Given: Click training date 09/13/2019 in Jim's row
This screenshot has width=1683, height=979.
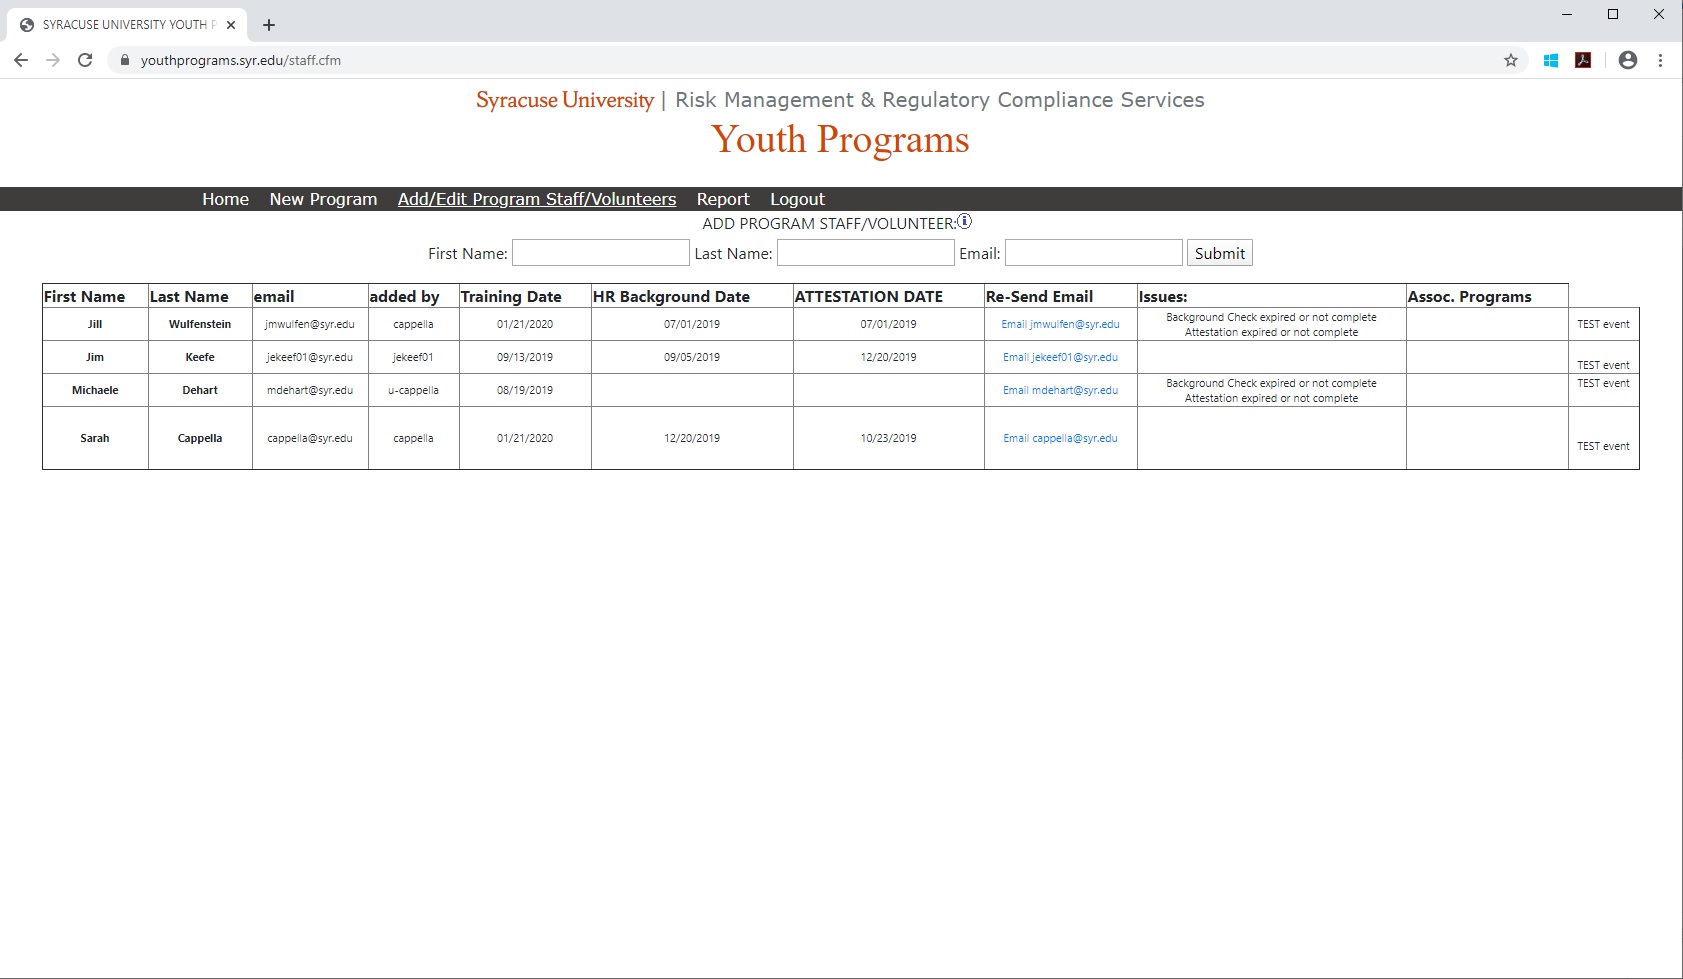Looking at the screenshot, I should click(x=525, y=357).
